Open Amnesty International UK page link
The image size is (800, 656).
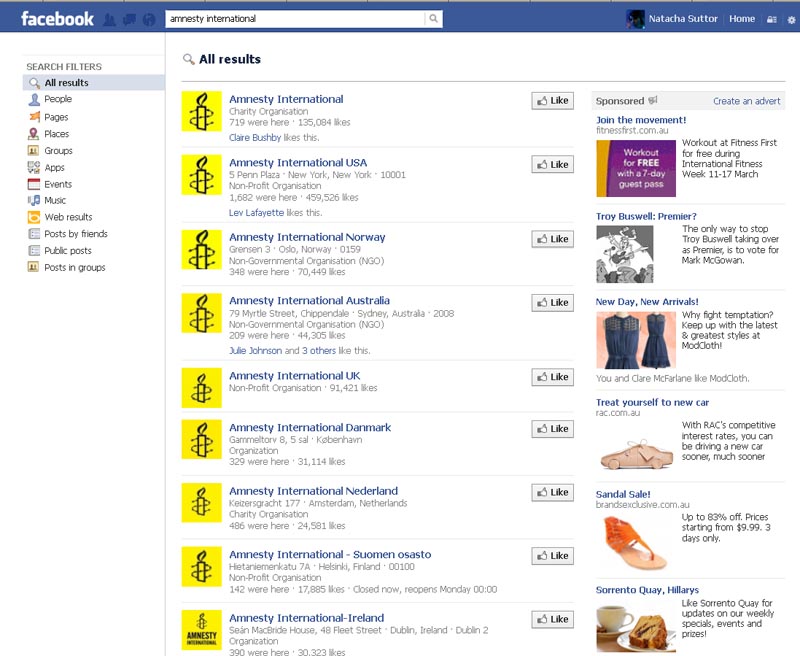point(294,376)
